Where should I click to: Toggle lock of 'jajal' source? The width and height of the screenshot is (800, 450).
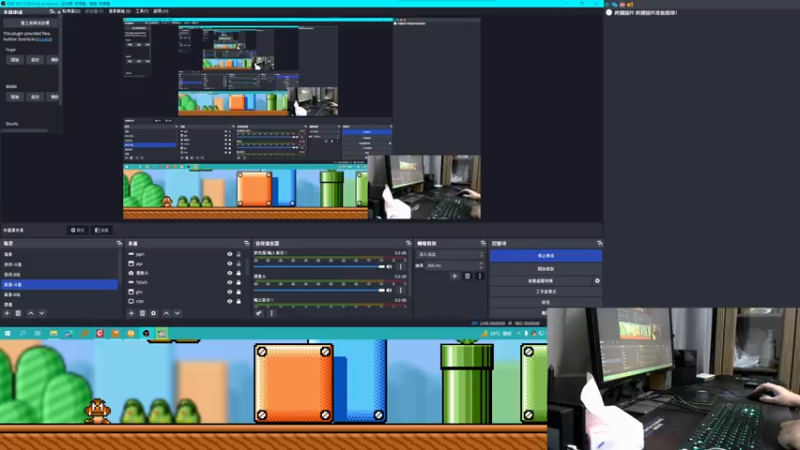(x=238, y=254)
